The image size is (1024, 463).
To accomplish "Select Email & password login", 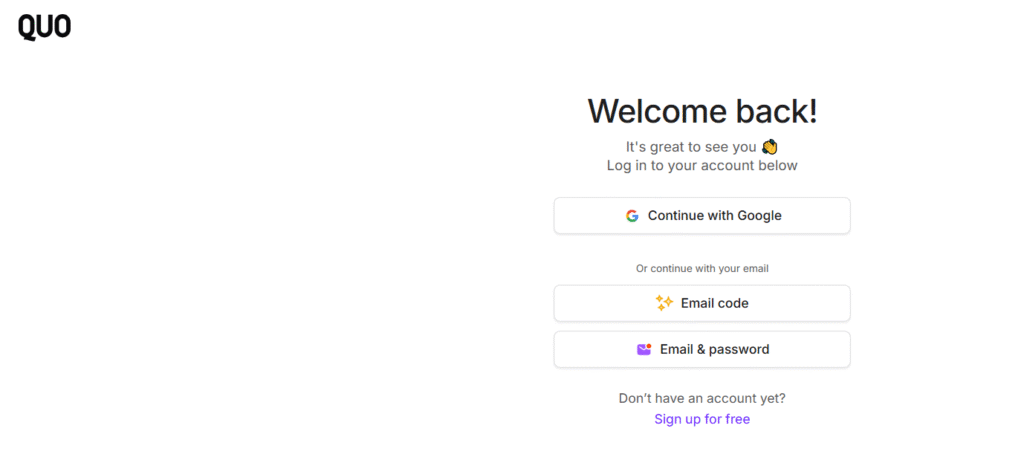I will click(x=702, y=350).
